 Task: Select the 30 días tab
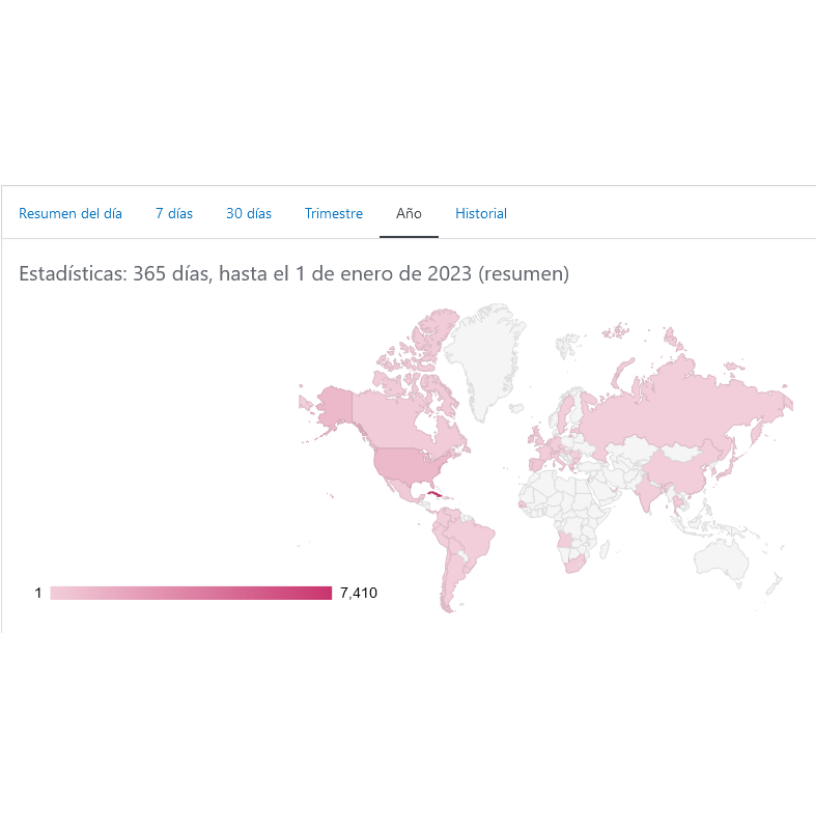coord(248,213)
